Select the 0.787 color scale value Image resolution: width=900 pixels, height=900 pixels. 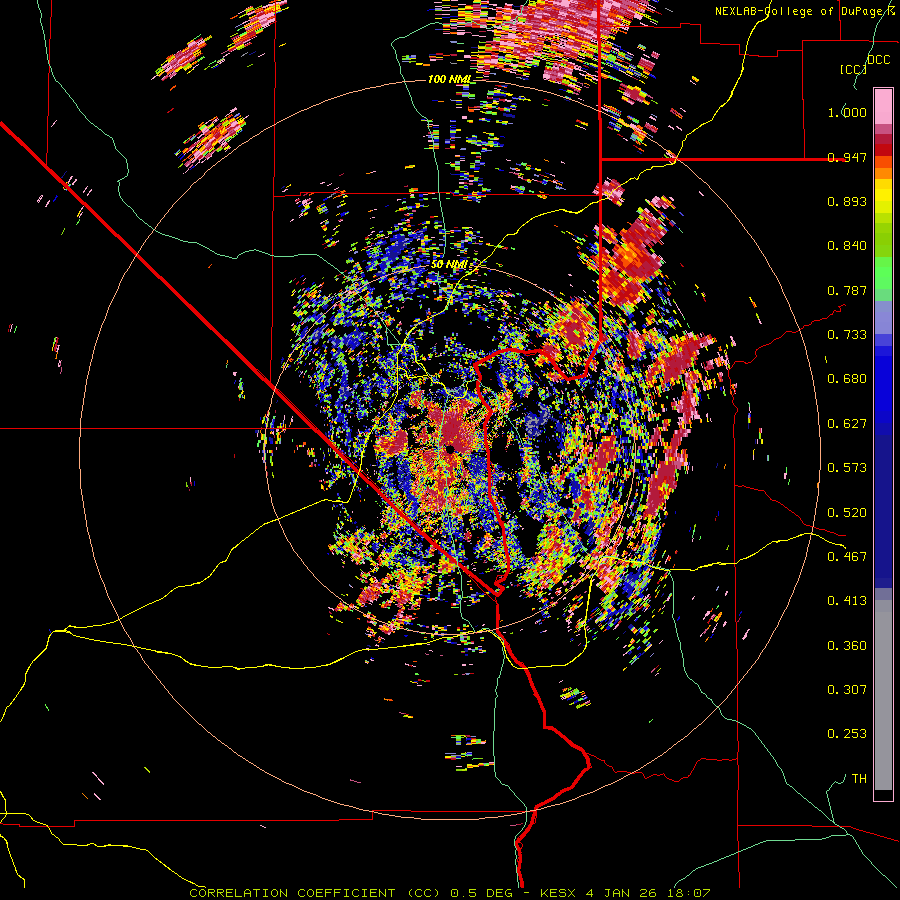tap(847, 290)
